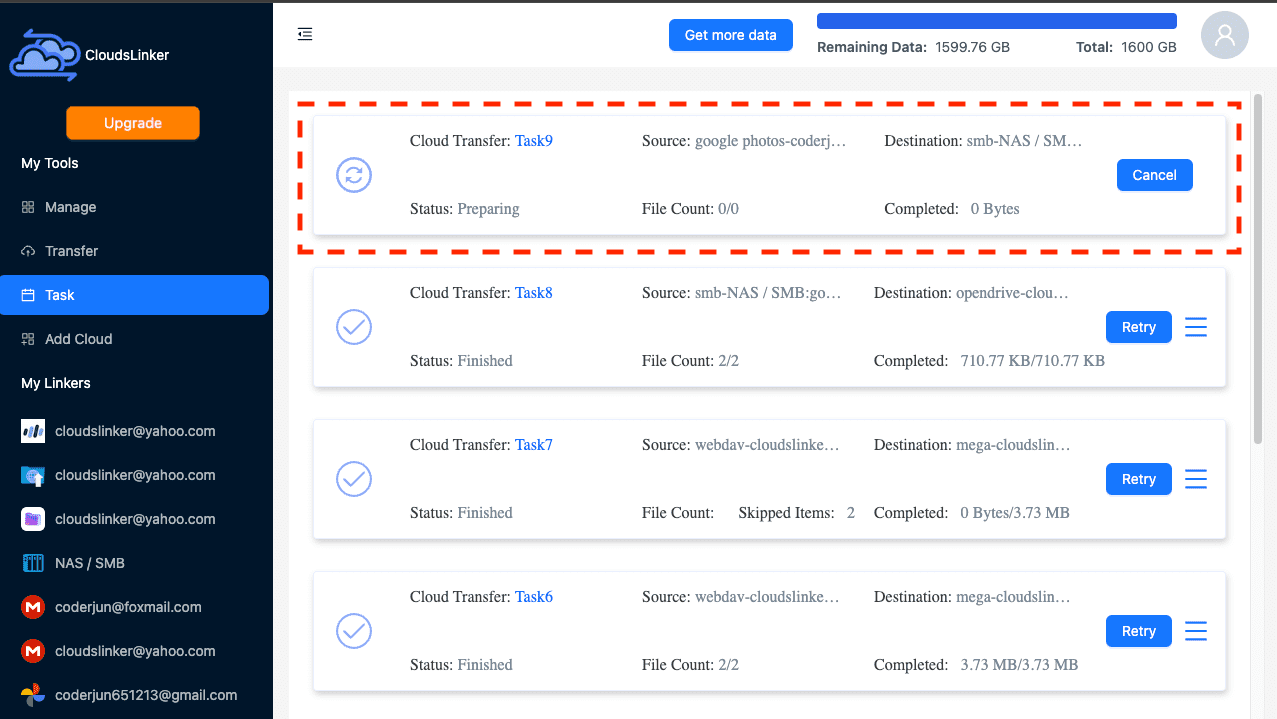Open the Task8 hamburger options menu
The height and width of the screenshot is (719, 1277).
point(1196,327)
